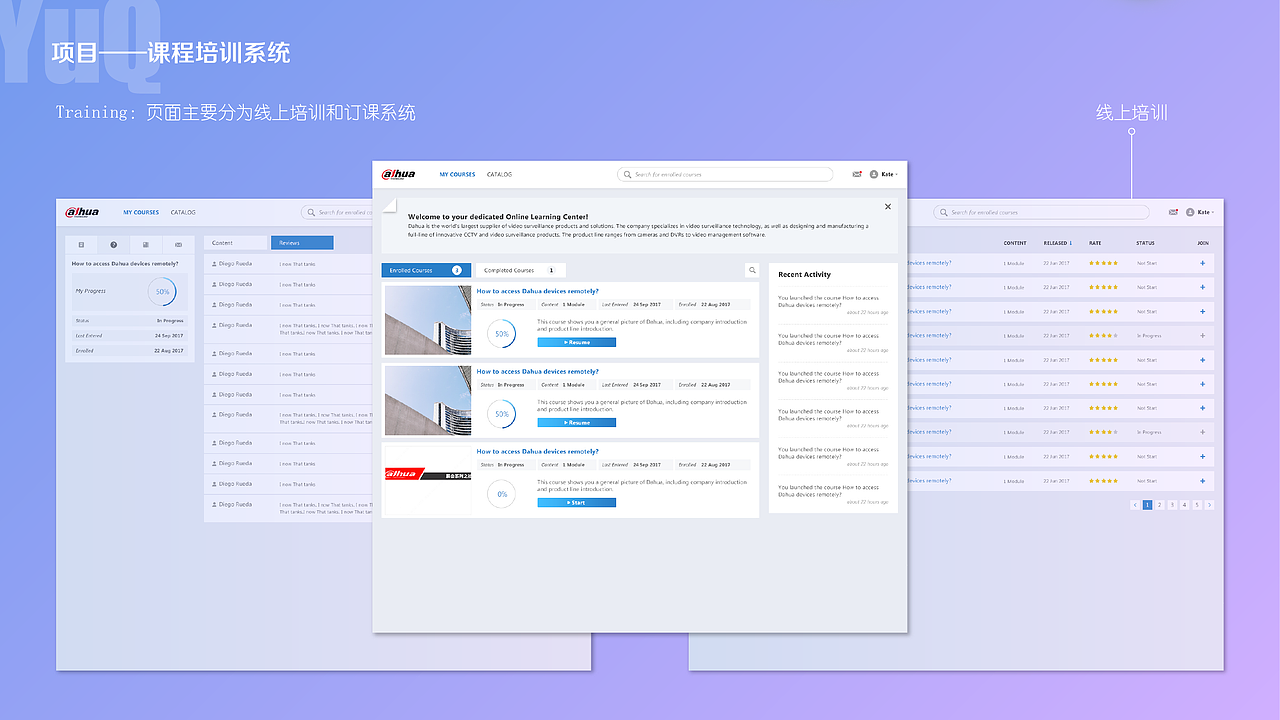Viewport: 1280px width, 720px height.
Task: Go to previous page in right window pagination
Action: pos(1135,505)
